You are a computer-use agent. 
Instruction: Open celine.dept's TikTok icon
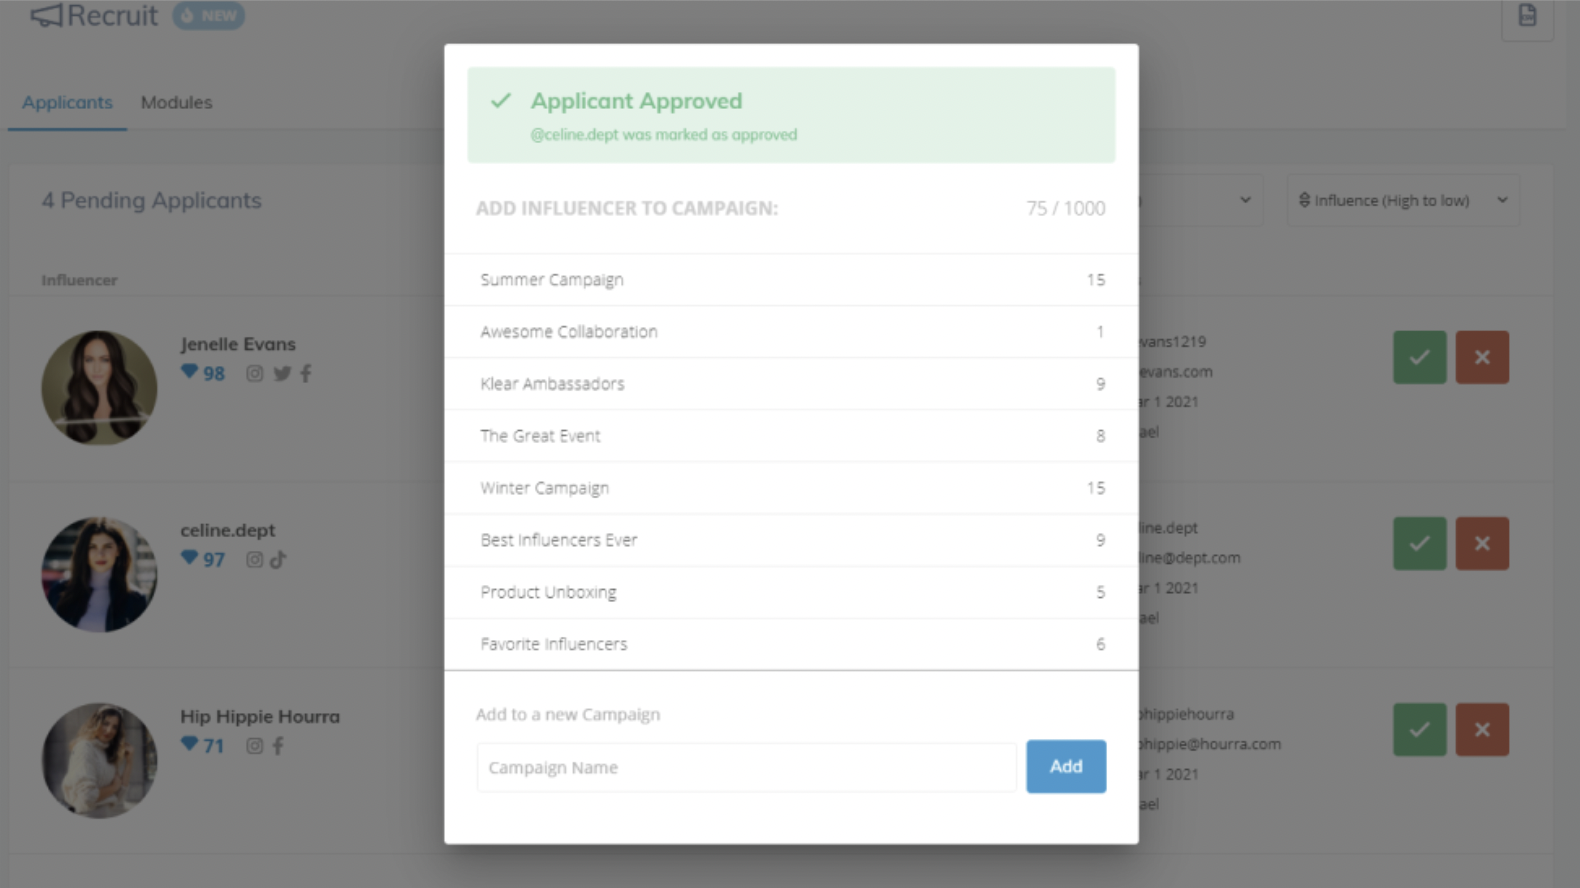[x=278, y=559]
